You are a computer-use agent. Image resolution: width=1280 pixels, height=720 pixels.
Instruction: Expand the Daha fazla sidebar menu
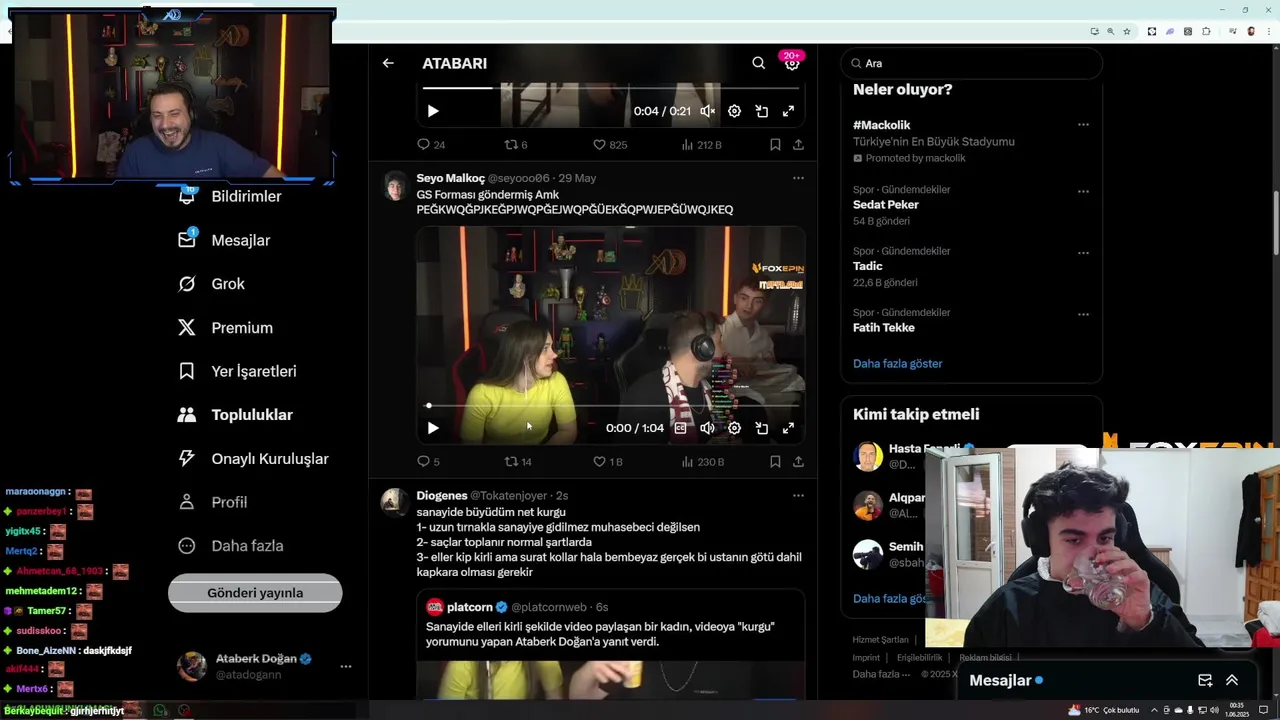tap(230, 546)
